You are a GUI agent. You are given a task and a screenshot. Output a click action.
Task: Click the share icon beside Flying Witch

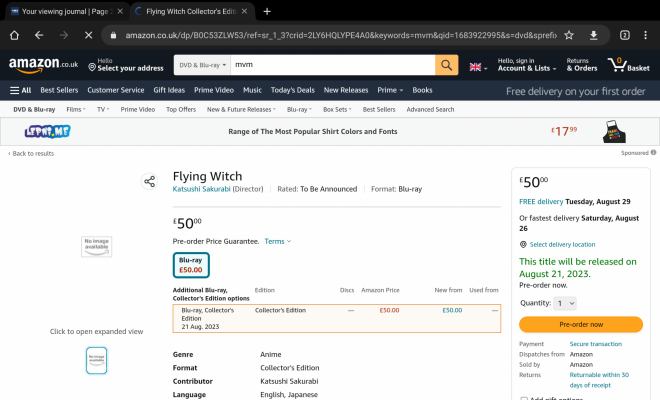pyautogui.click(x=149, y=181)
